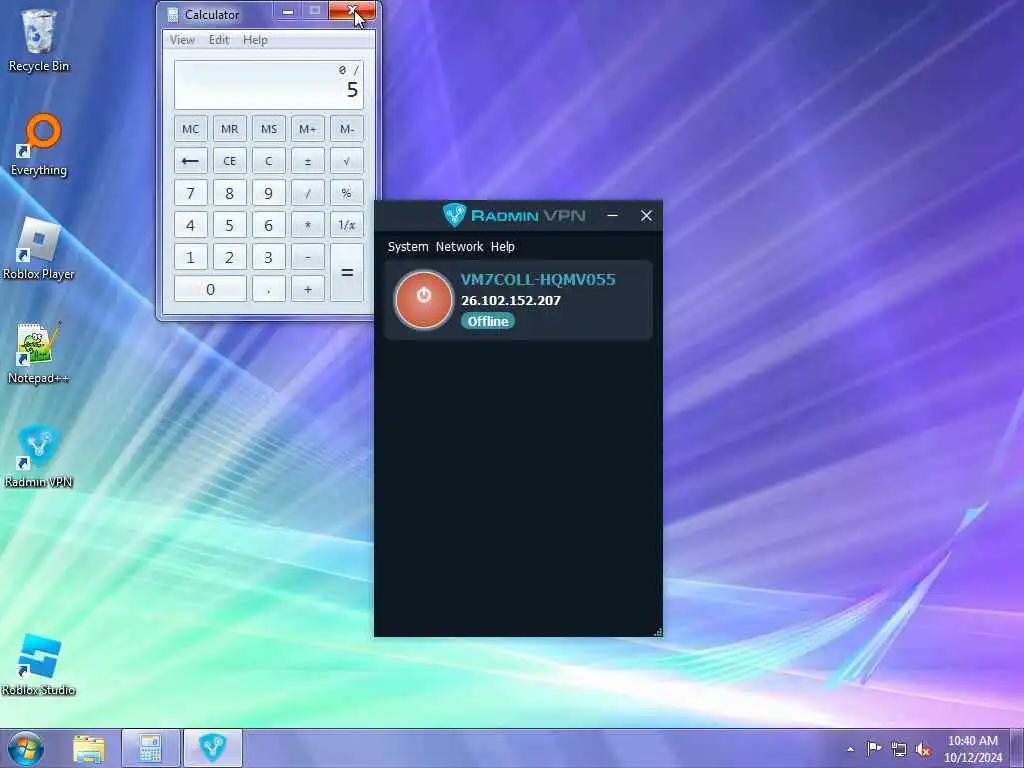Click the 9 key in Calculator

[268, 193]
